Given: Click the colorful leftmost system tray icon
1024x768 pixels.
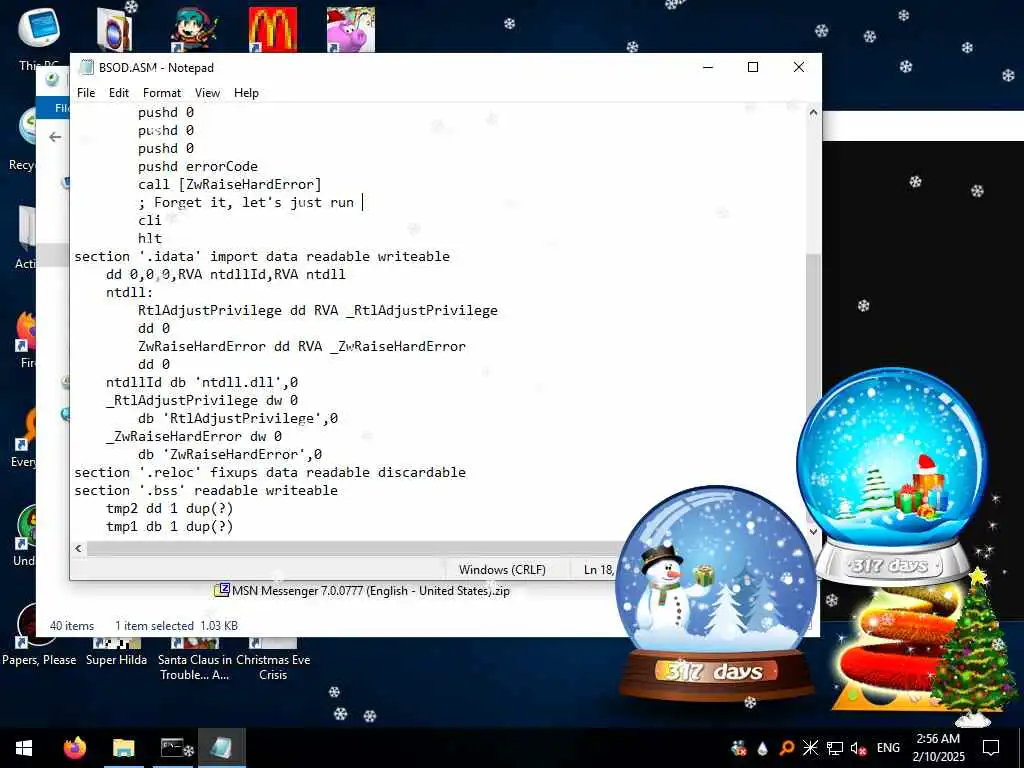Looking at the screenshot, I should click(739, 748).
